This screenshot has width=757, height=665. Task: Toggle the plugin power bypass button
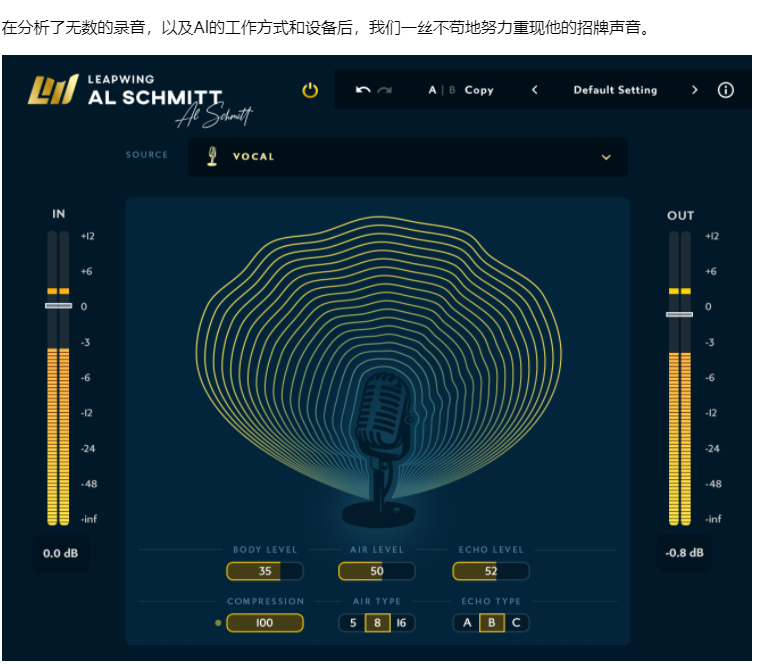click(x=310, y=90)
